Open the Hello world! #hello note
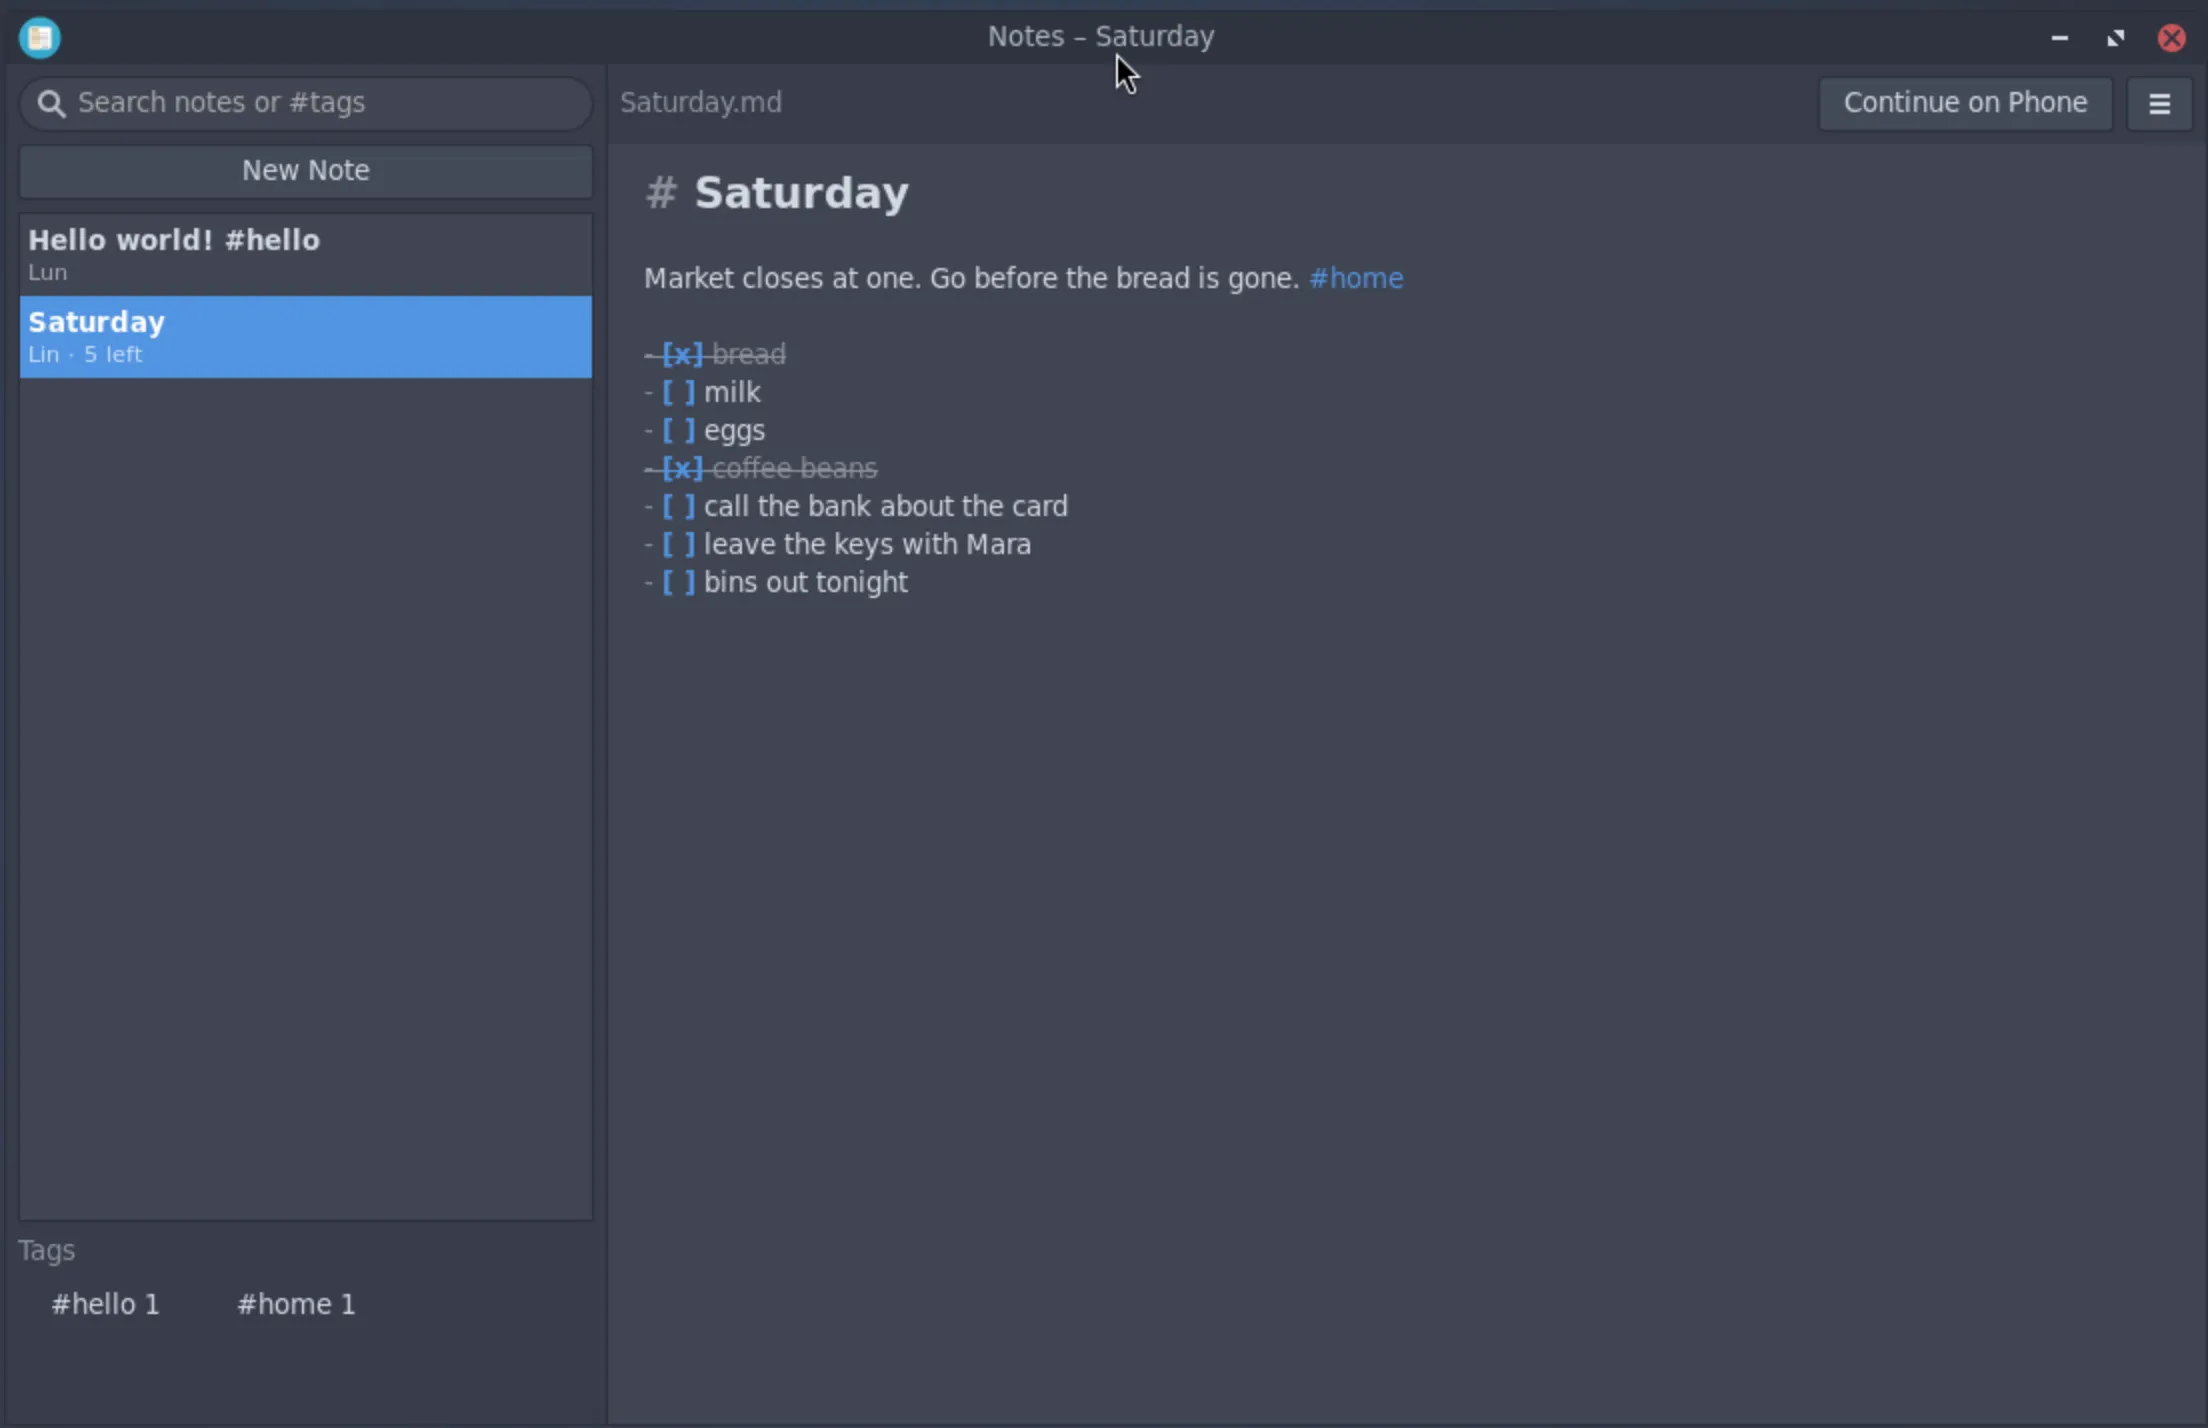2208x1428 pixels. tap(306, 254)
